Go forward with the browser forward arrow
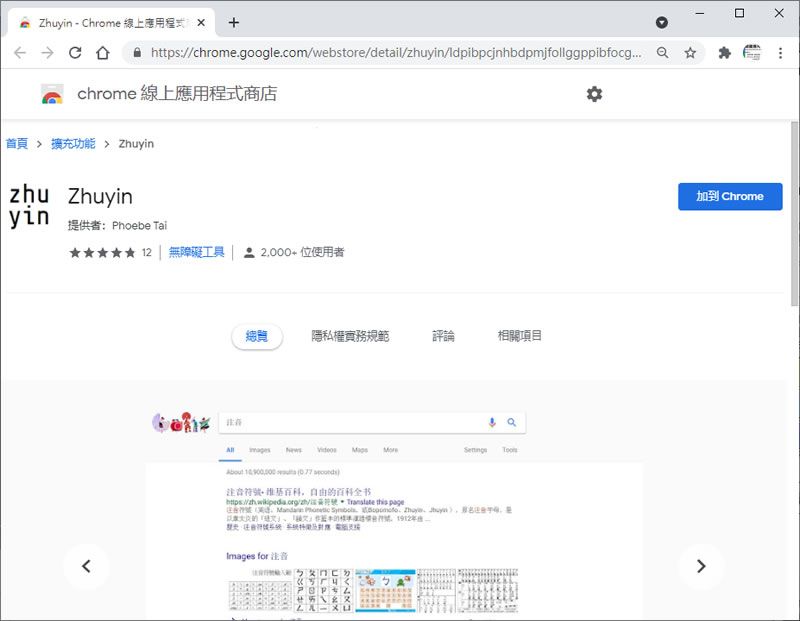 pos(47,53)
